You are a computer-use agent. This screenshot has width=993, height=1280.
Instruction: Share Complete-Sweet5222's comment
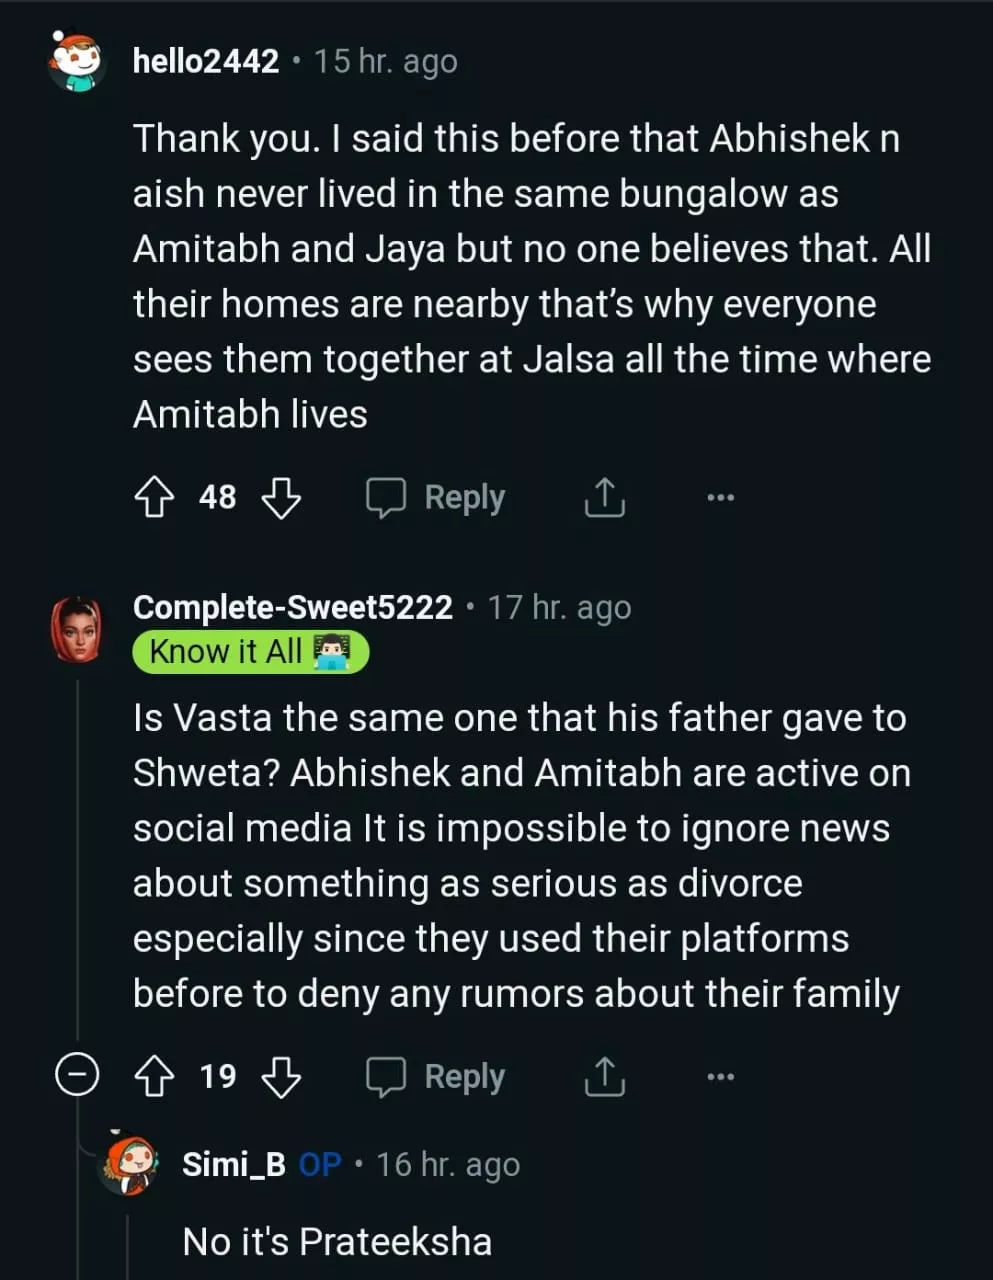pyautogui.click(x=604, y=1076)
